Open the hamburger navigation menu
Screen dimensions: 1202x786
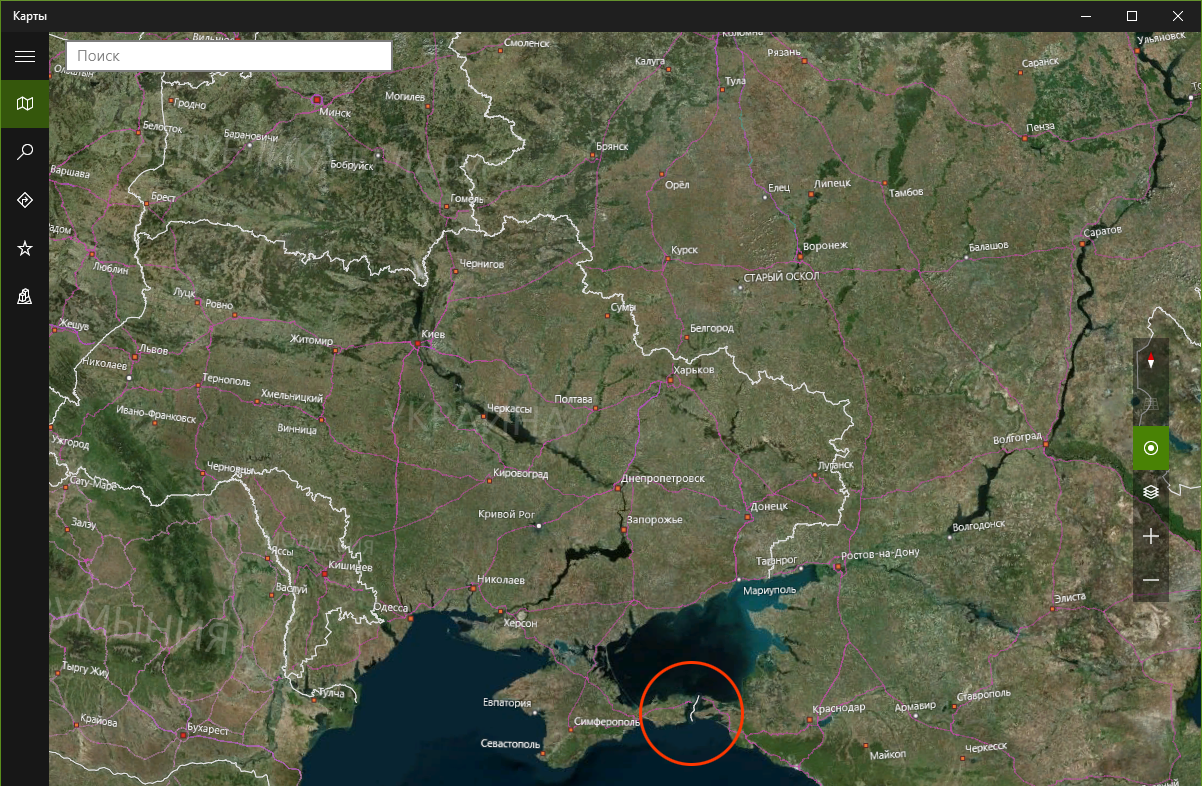(x=24, y=56)
